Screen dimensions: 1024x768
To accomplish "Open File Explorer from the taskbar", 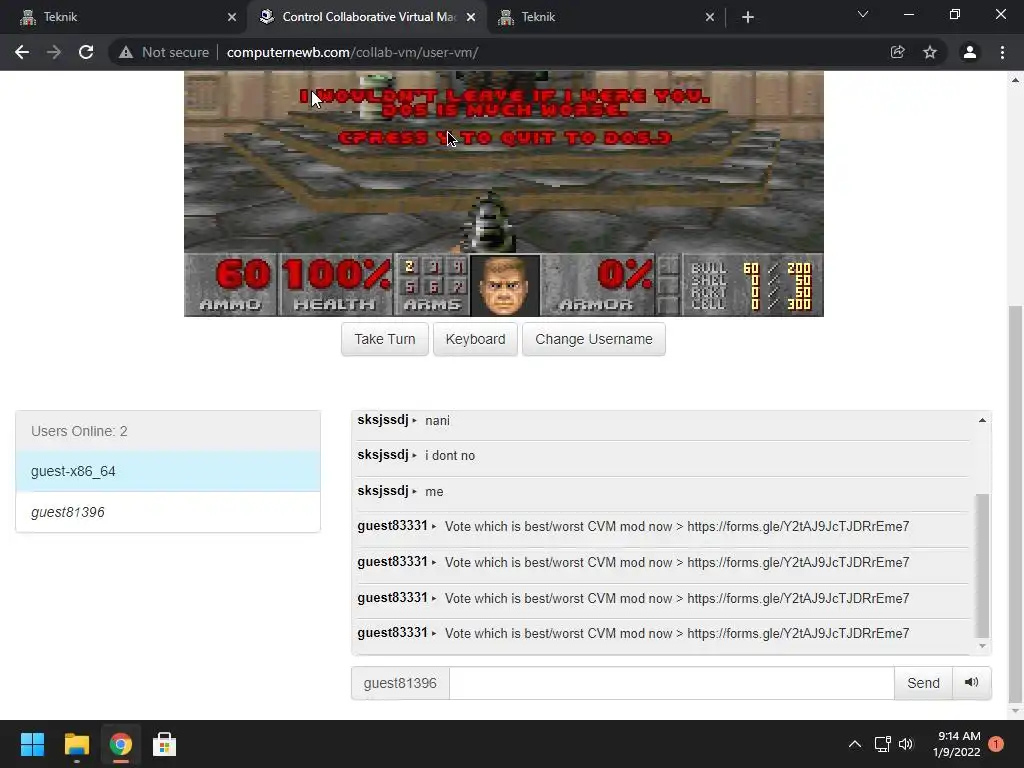I will tap(76, 744).
